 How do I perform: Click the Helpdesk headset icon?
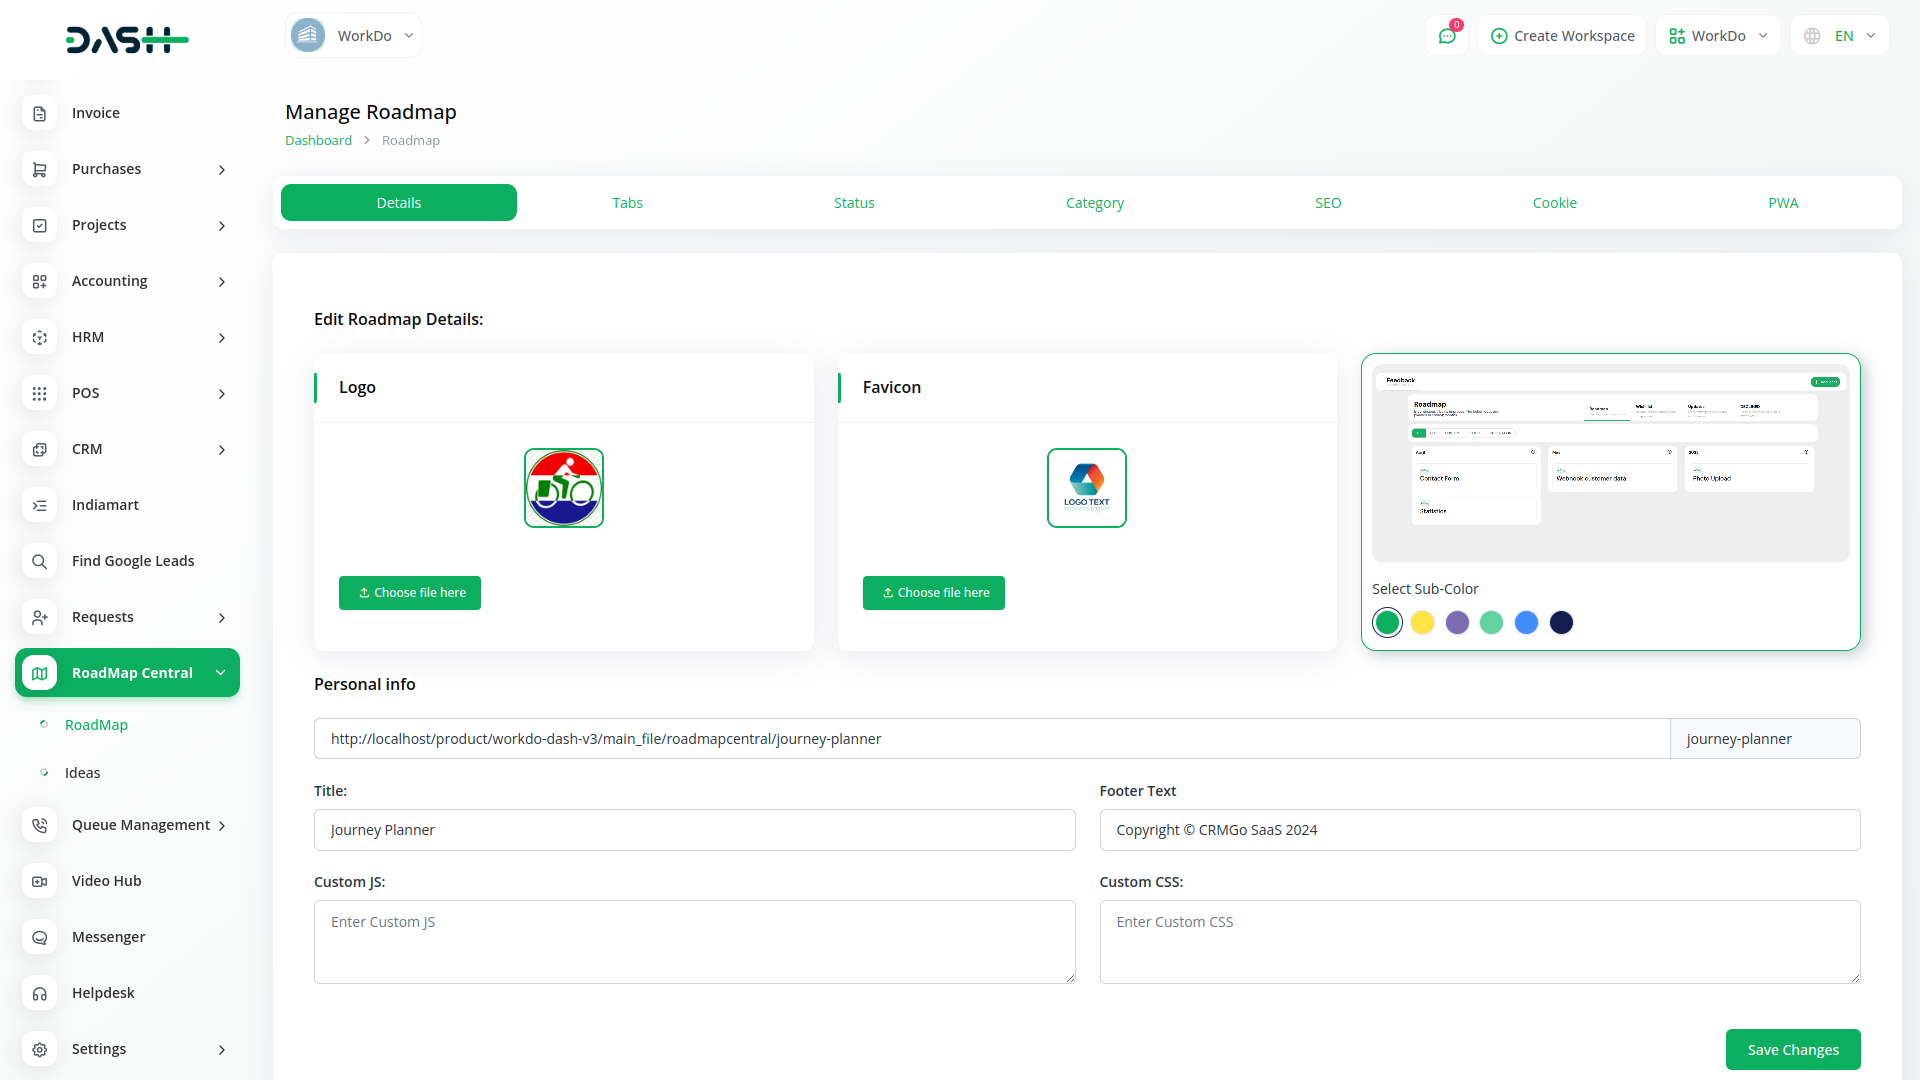click(39, 993)
